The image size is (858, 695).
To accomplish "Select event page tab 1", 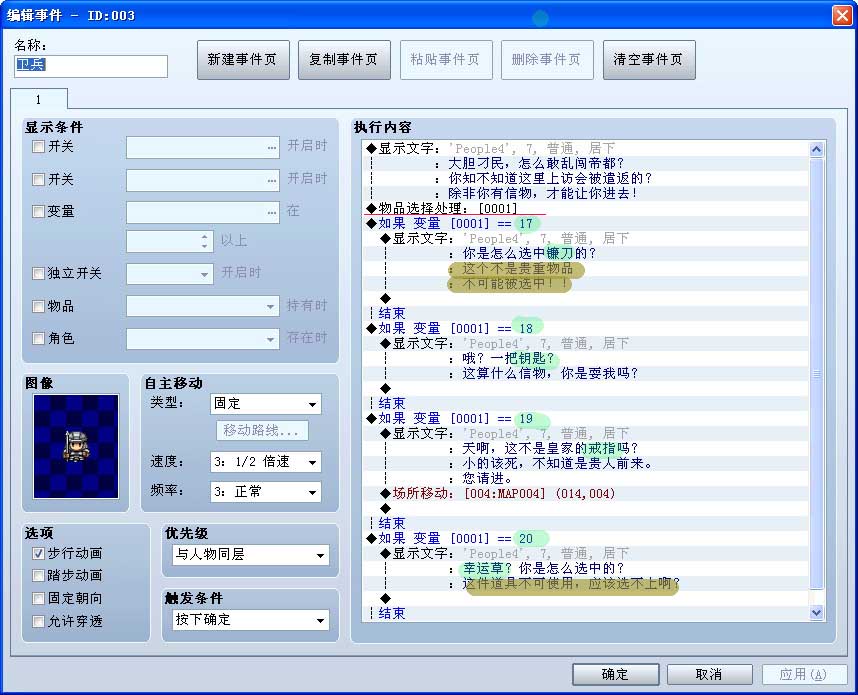I will (x=39, y=100).
